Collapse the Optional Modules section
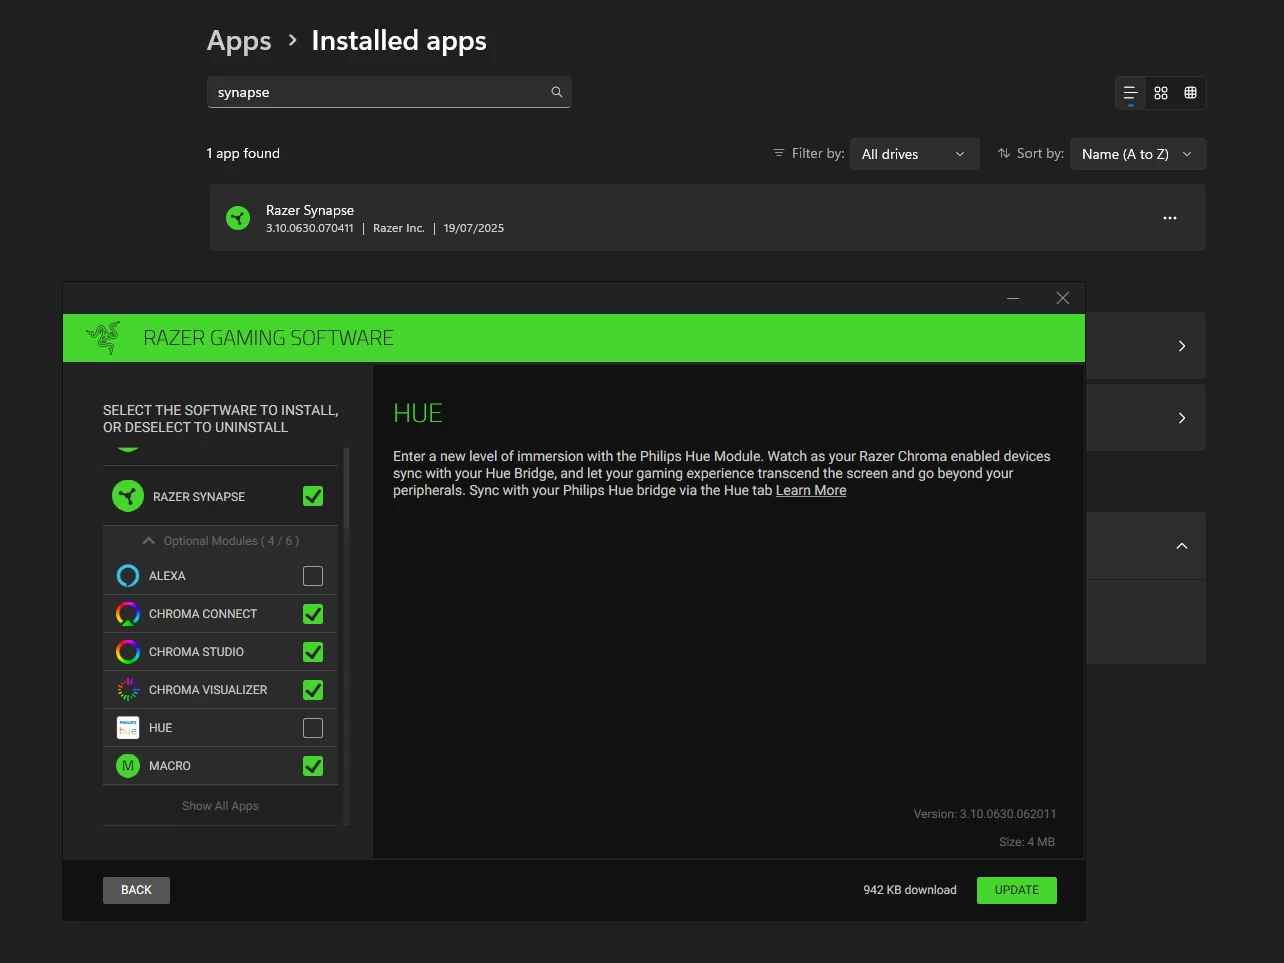1284x963 pixels. 220,541
